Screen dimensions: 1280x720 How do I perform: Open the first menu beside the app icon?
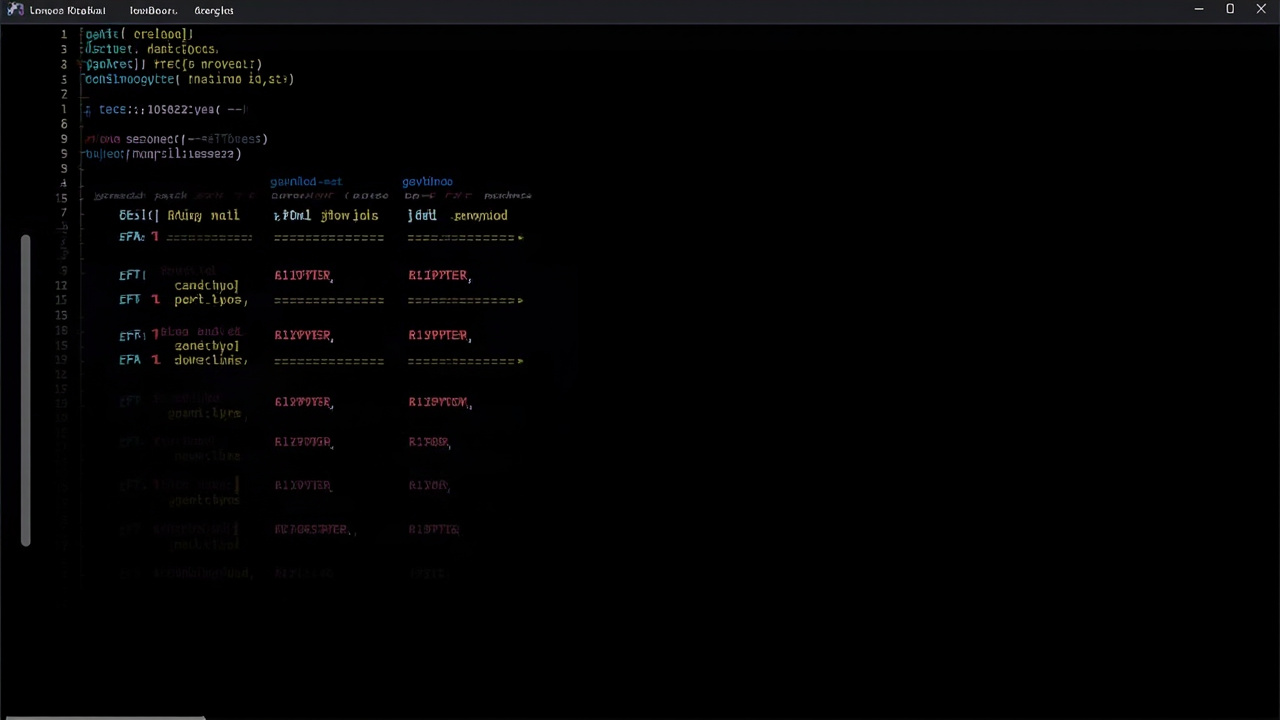67,10
